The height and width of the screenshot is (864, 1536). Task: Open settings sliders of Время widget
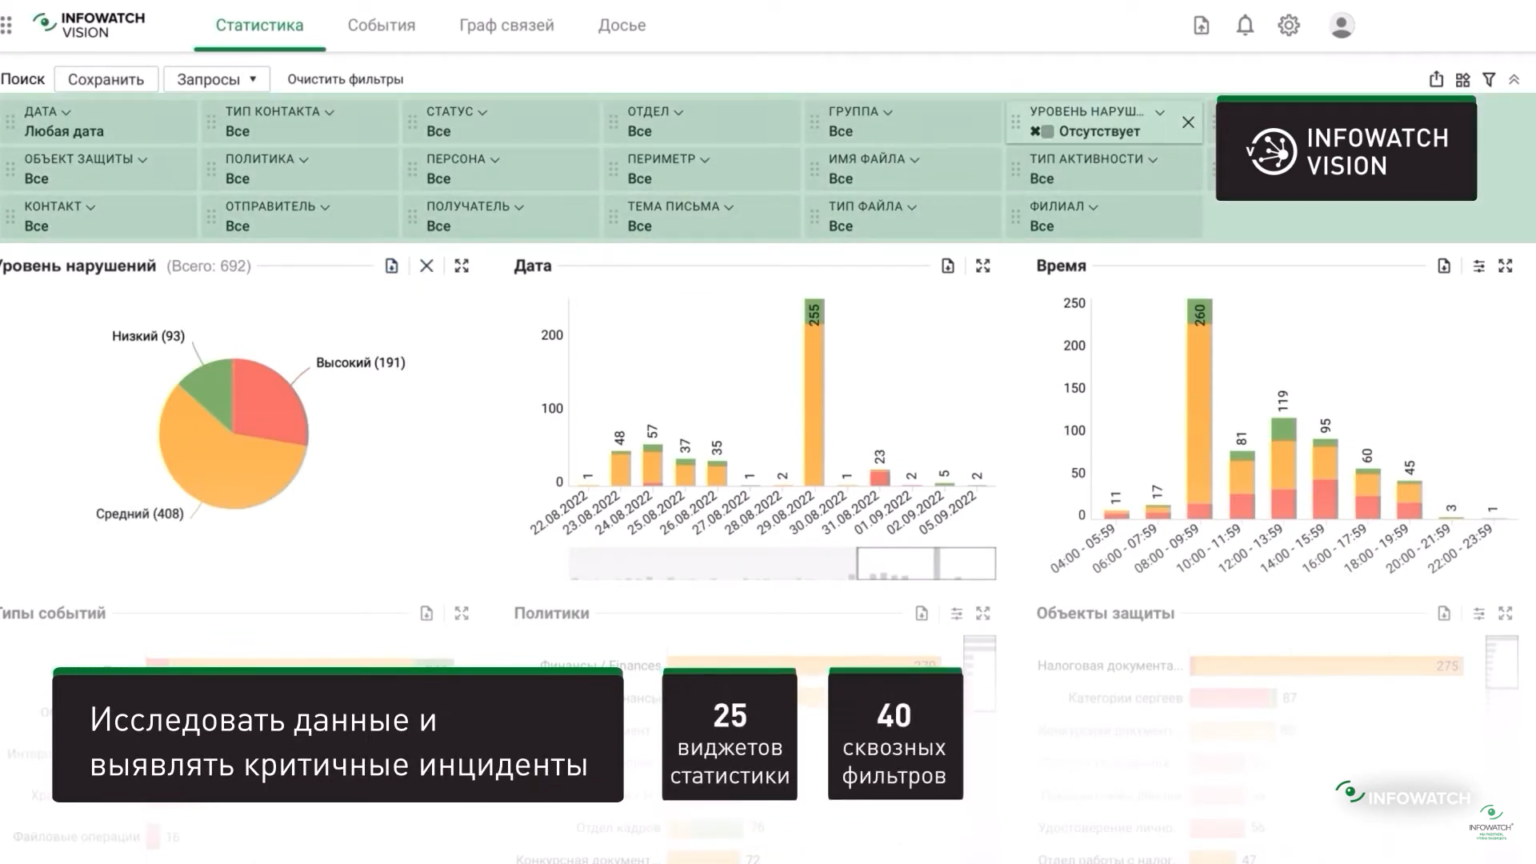1479,266
